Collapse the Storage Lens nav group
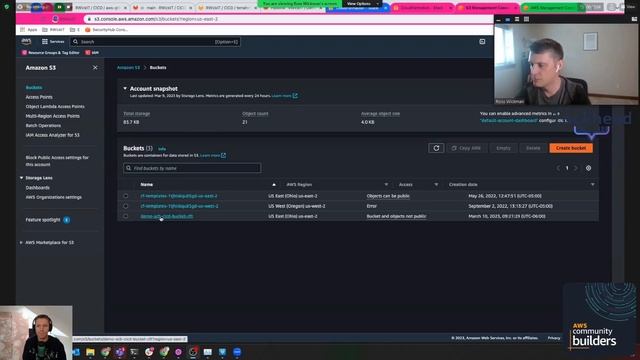Viewport: 640px width, 360px height. (x=21, y=178)
